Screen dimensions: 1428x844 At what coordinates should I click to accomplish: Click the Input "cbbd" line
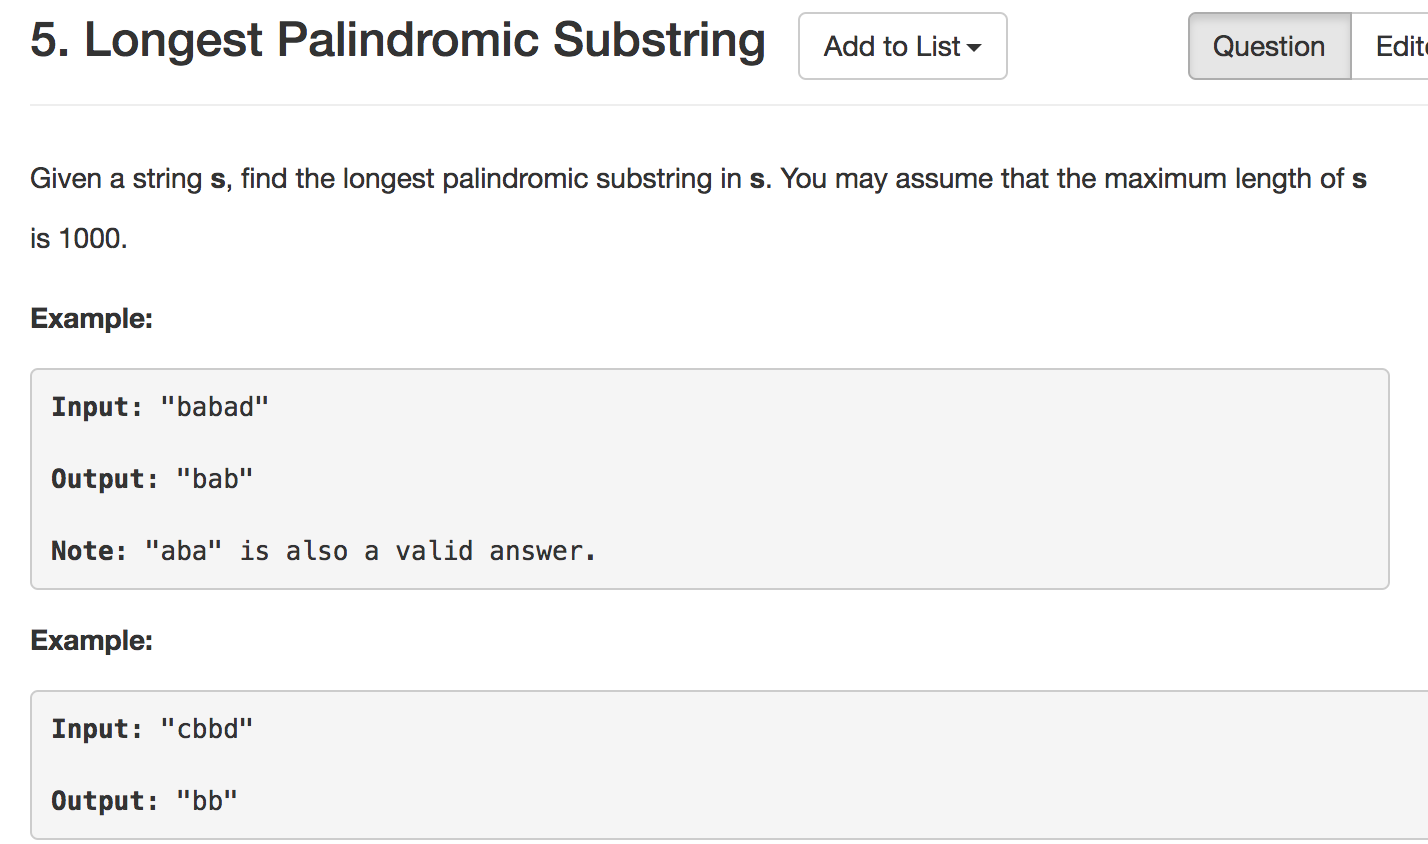152,729
